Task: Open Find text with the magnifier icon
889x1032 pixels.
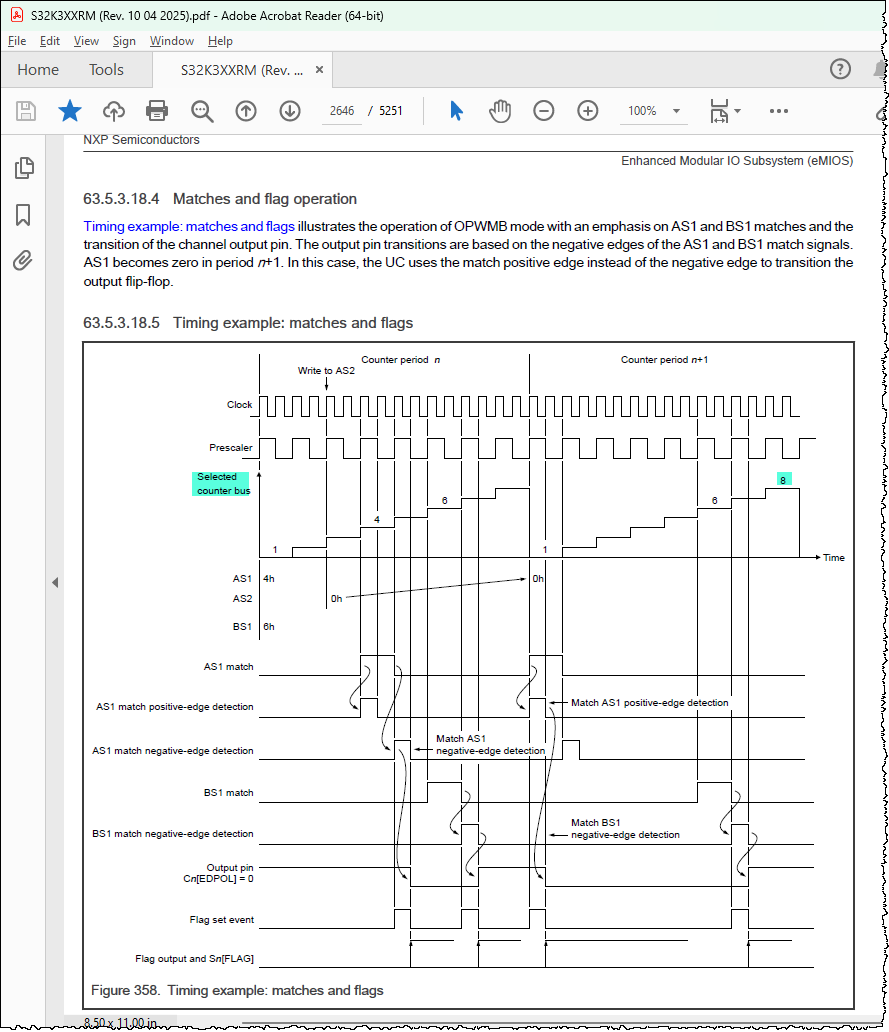Action: (202, 111)
